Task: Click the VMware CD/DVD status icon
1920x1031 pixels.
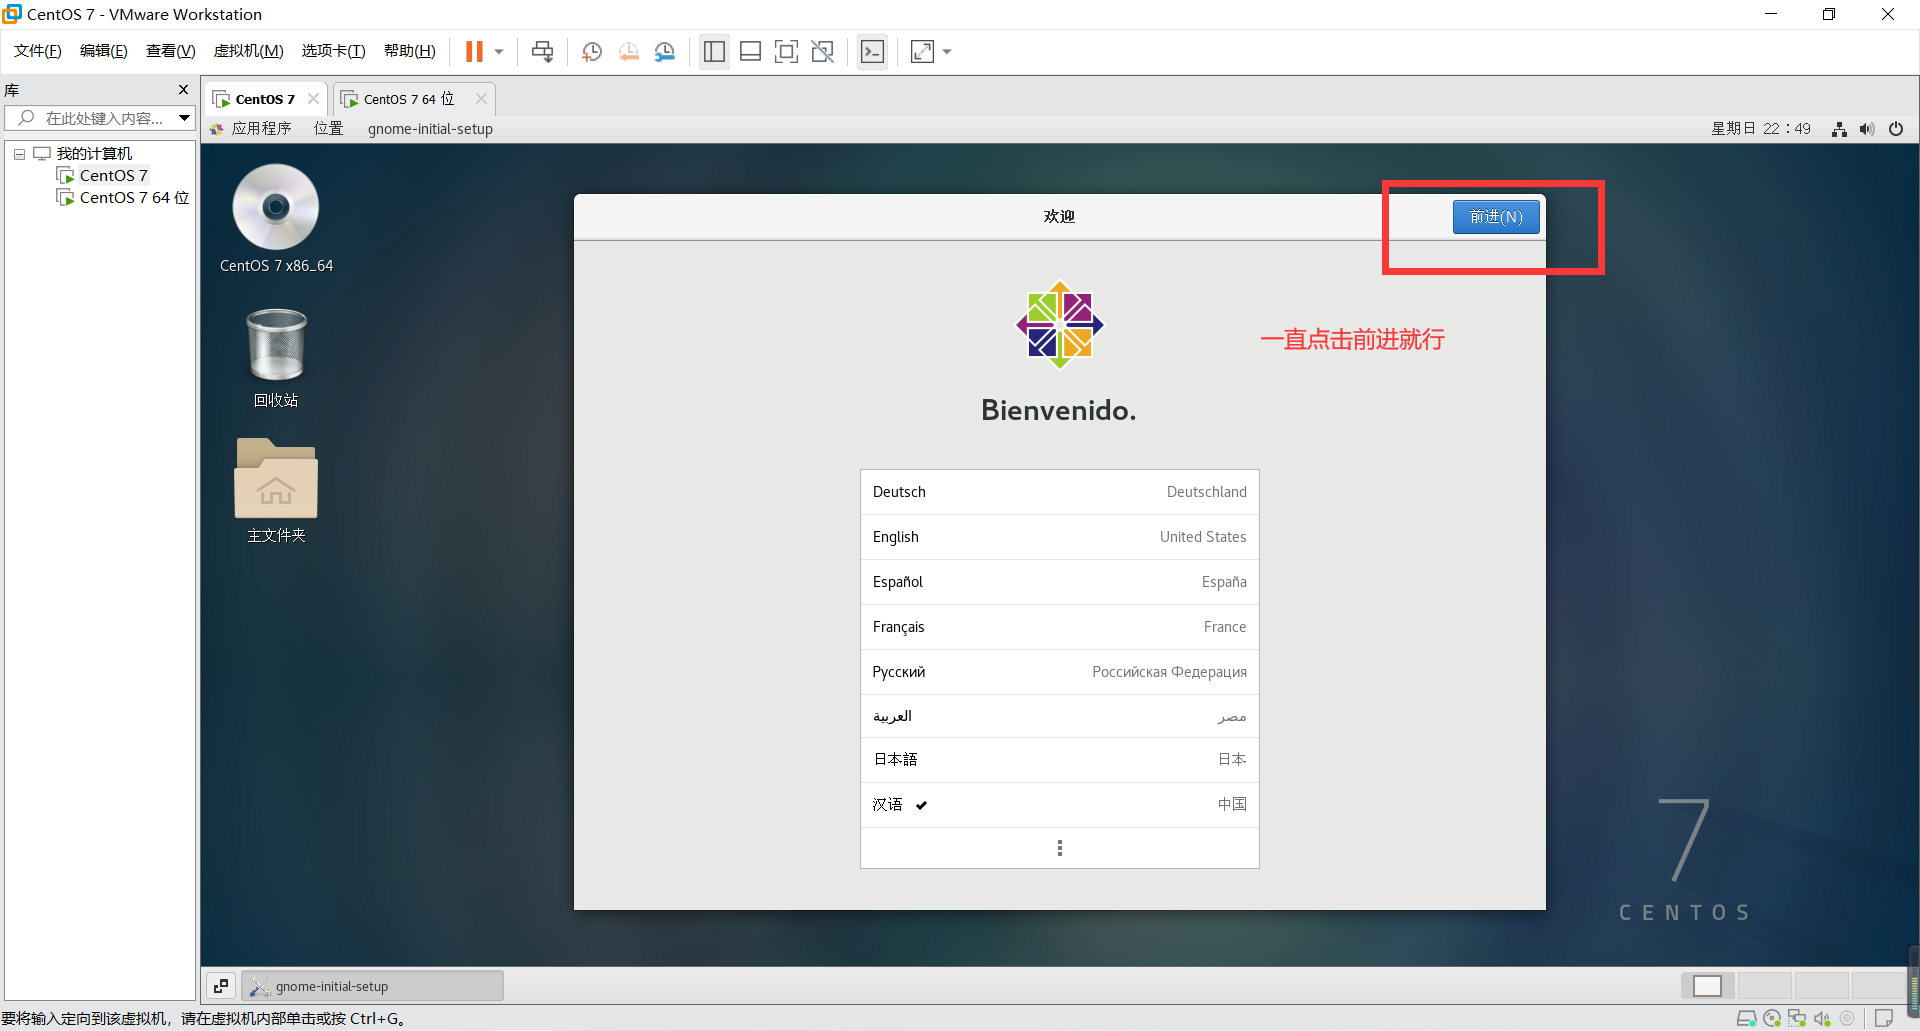Action: coord(1772,1019)
